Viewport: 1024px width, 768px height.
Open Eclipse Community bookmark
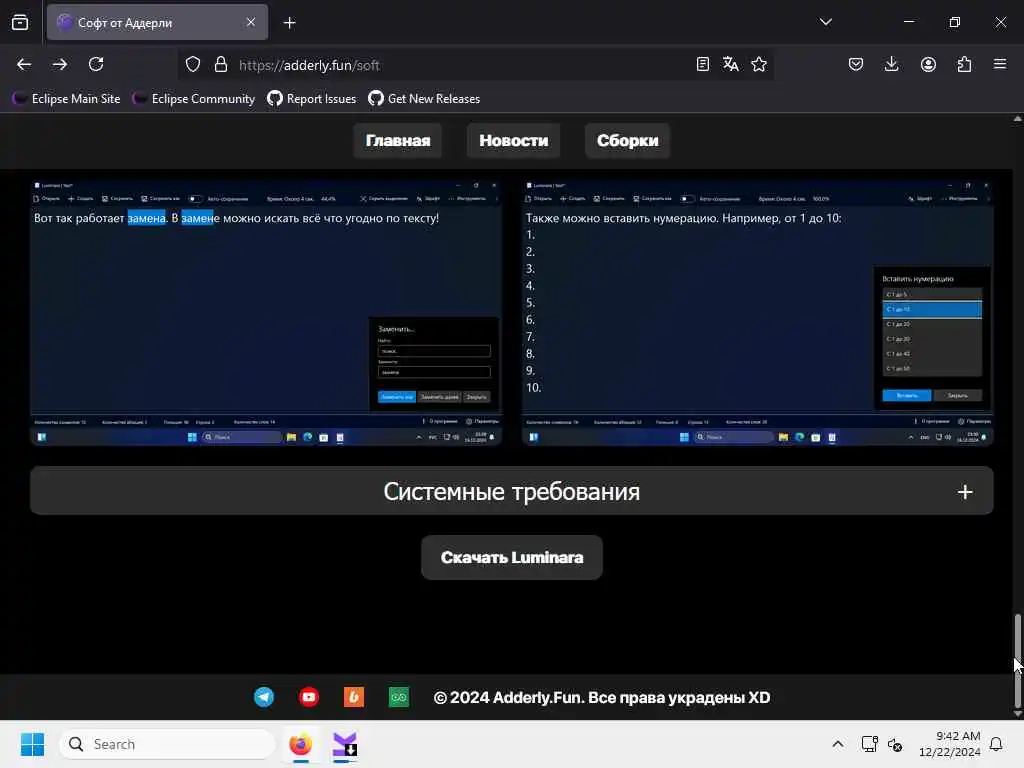click(193, 99)
